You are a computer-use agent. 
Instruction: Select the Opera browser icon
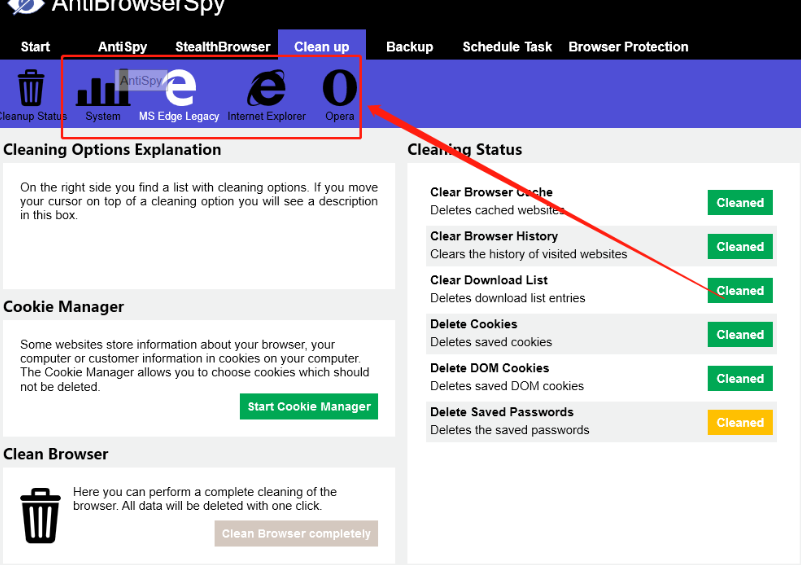tap(340, 88)
